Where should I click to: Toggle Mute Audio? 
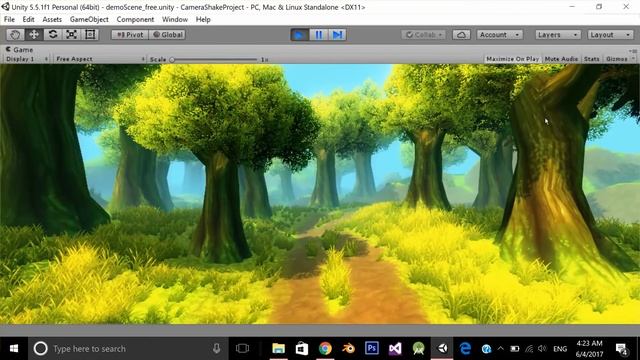coord(561,59)
